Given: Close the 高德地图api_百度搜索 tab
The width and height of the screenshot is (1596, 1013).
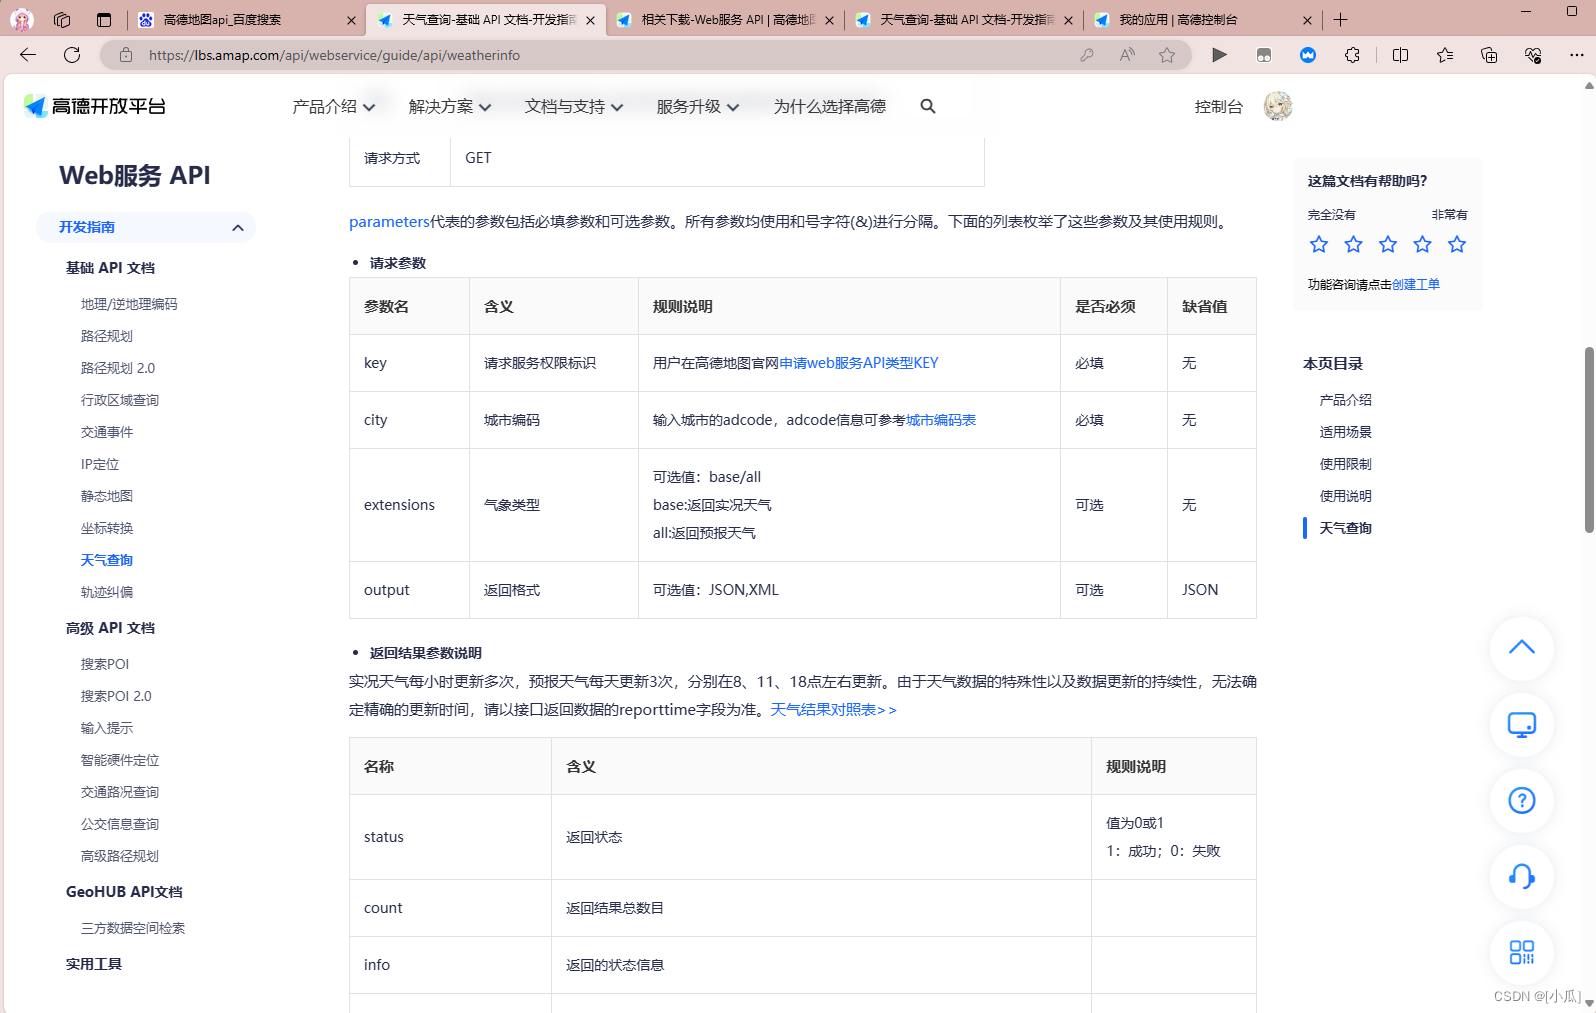Looking at the screenshot, I should click(x=351, y=20).
